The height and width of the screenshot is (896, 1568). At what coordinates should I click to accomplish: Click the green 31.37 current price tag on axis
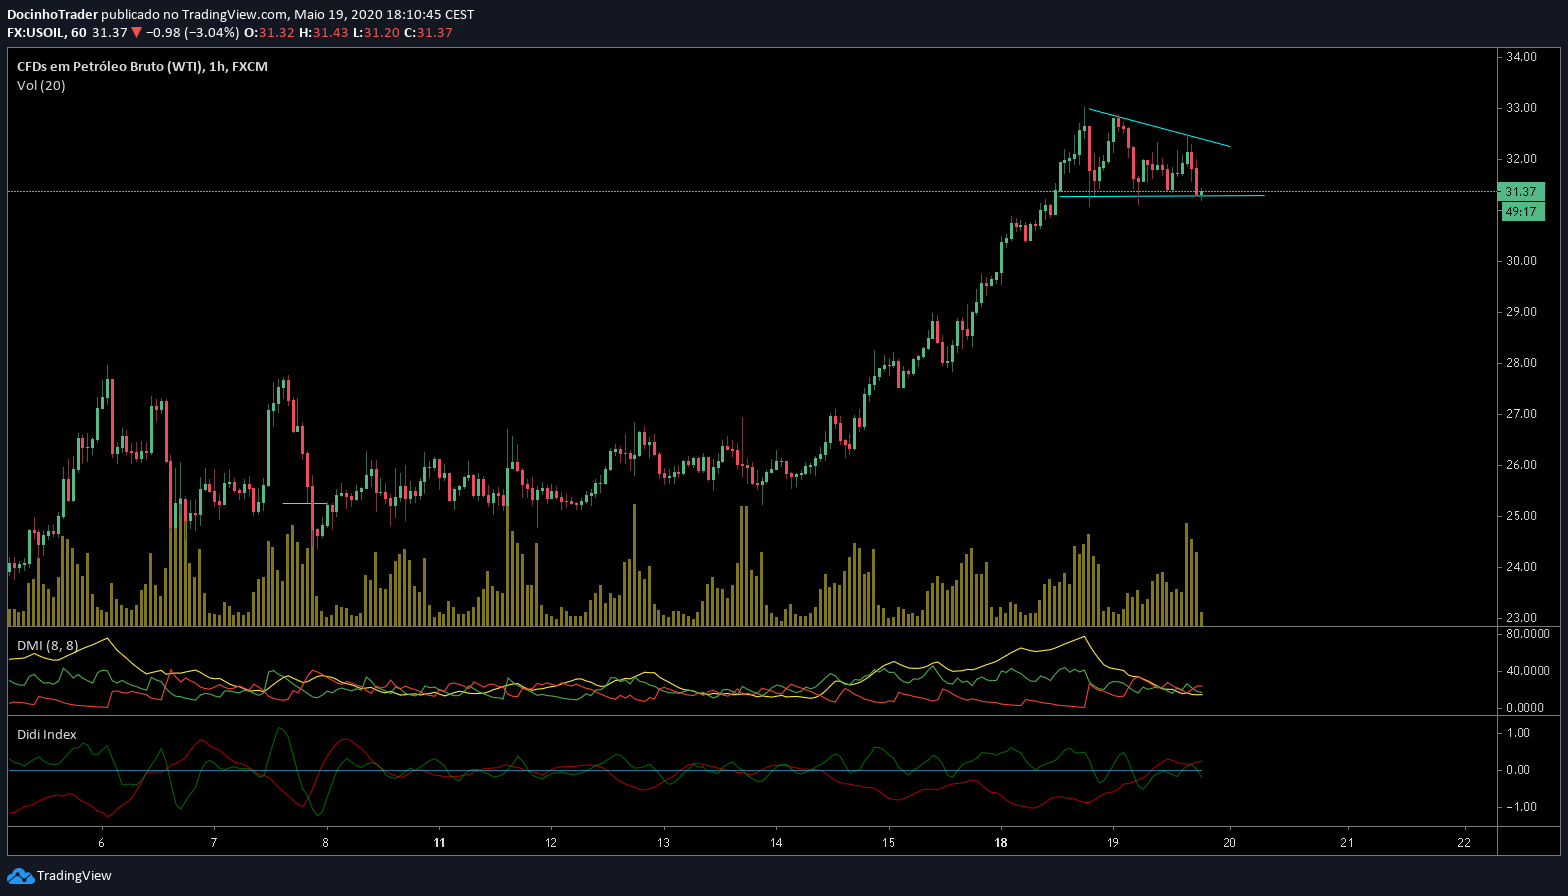pyautogui.click(x=1520, y=191)
